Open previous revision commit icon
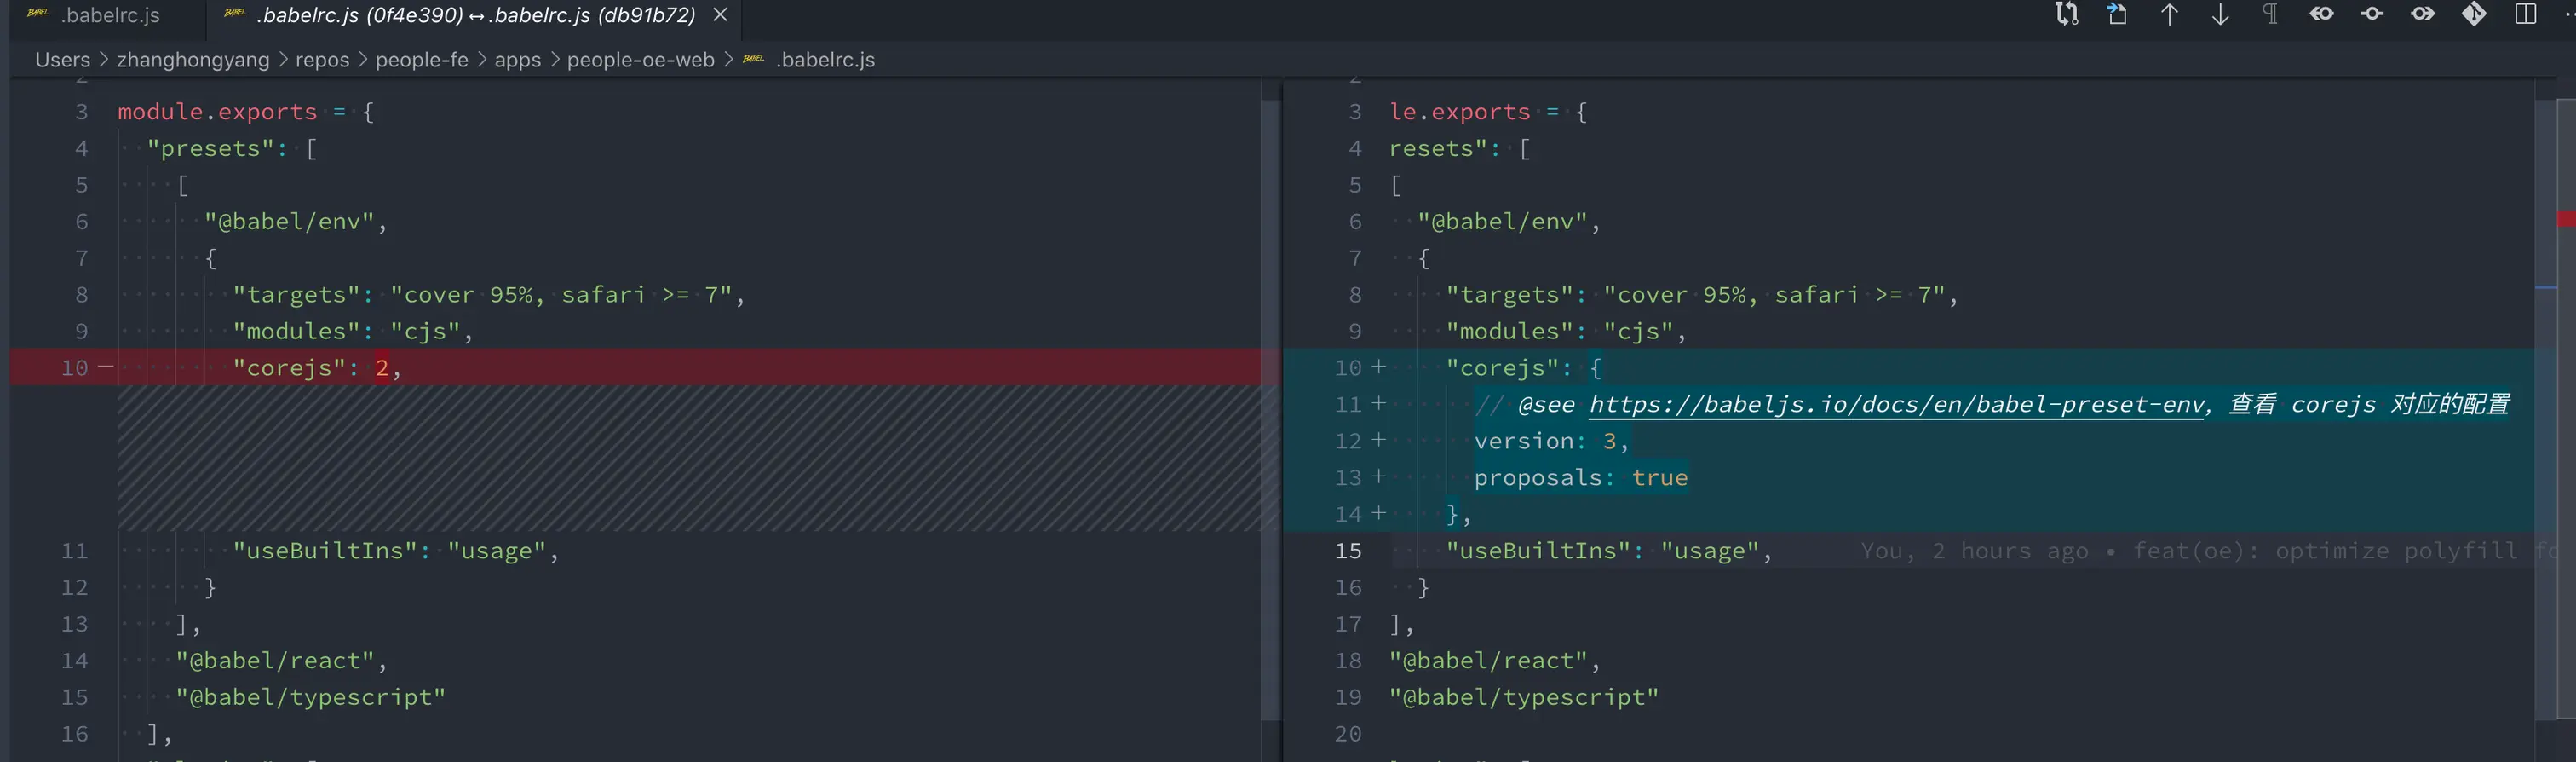The height and width of the screenshot is (762, 2576). (x=2322, y=14)
